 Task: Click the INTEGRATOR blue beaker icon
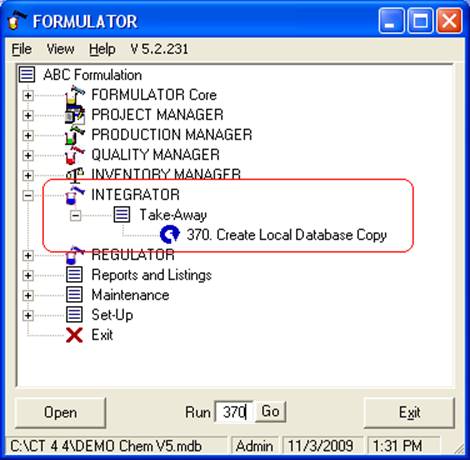coord(75,195)
